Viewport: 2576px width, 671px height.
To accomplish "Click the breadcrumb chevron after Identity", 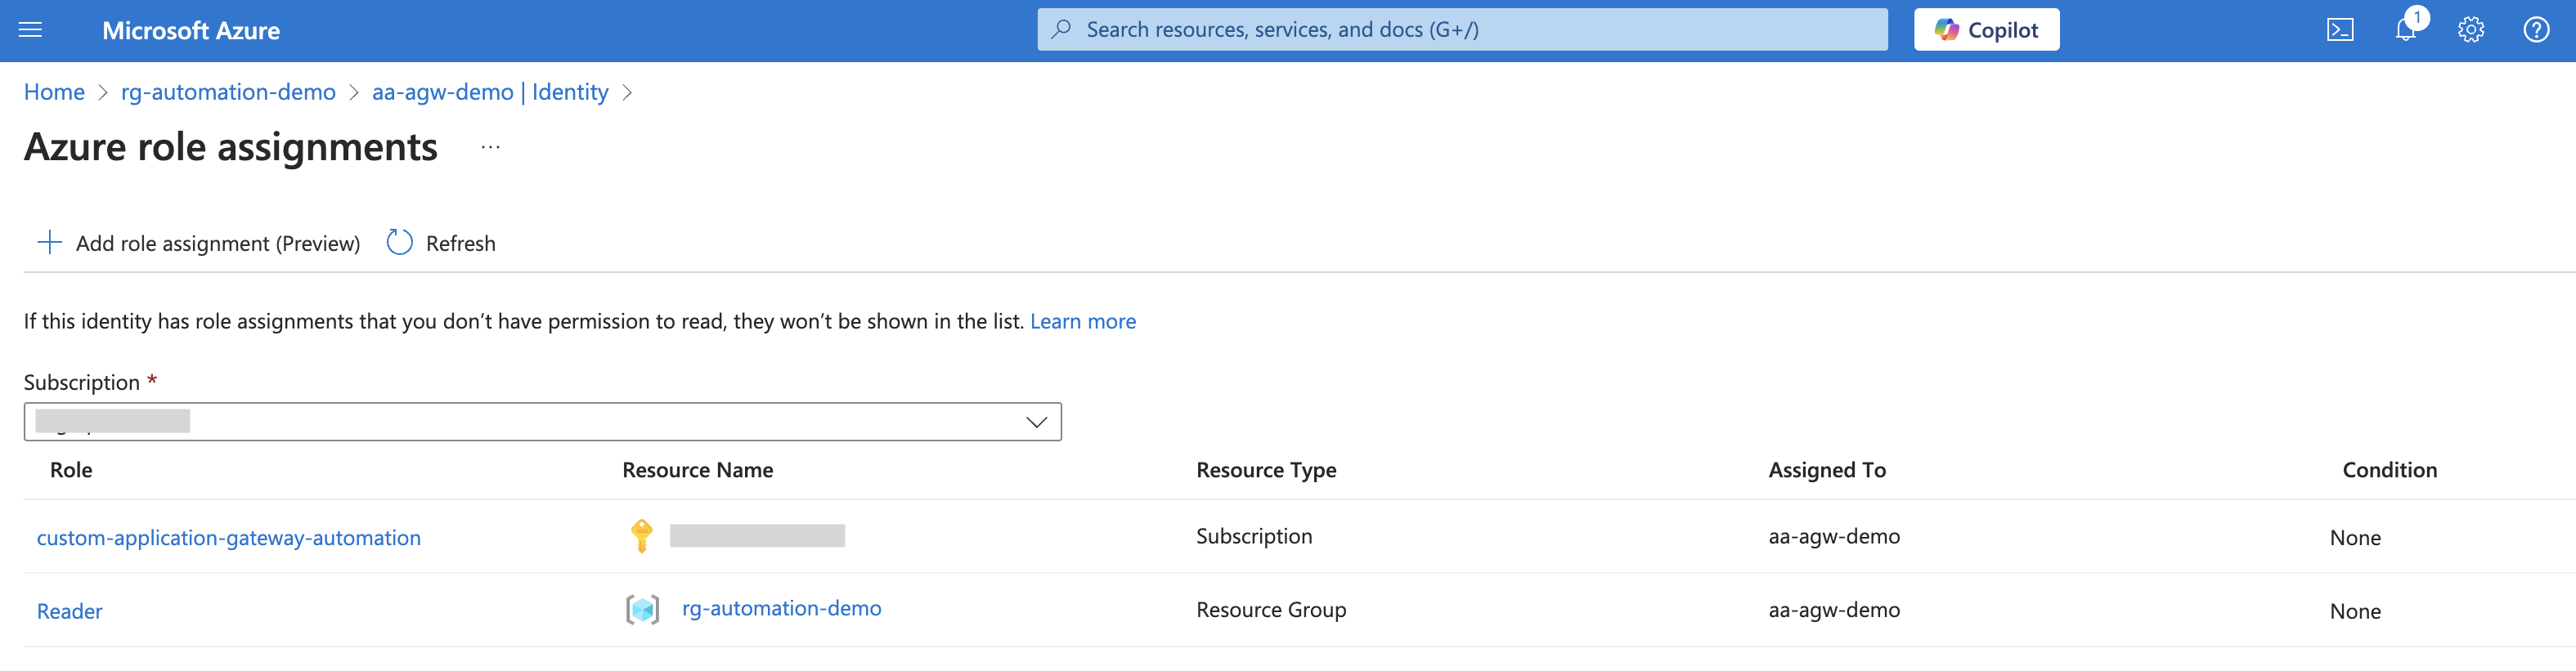I will [627, 92].
